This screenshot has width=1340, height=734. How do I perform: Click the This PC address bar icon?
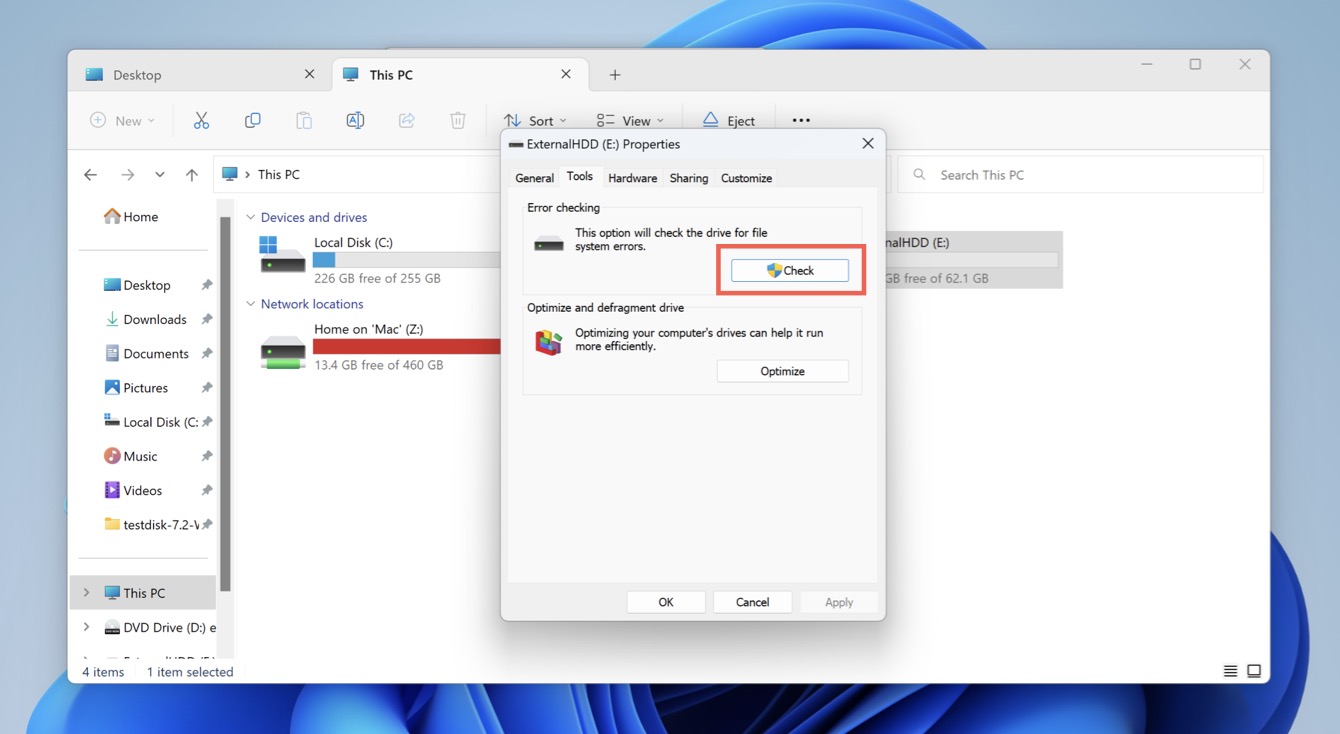click(230, 174)
